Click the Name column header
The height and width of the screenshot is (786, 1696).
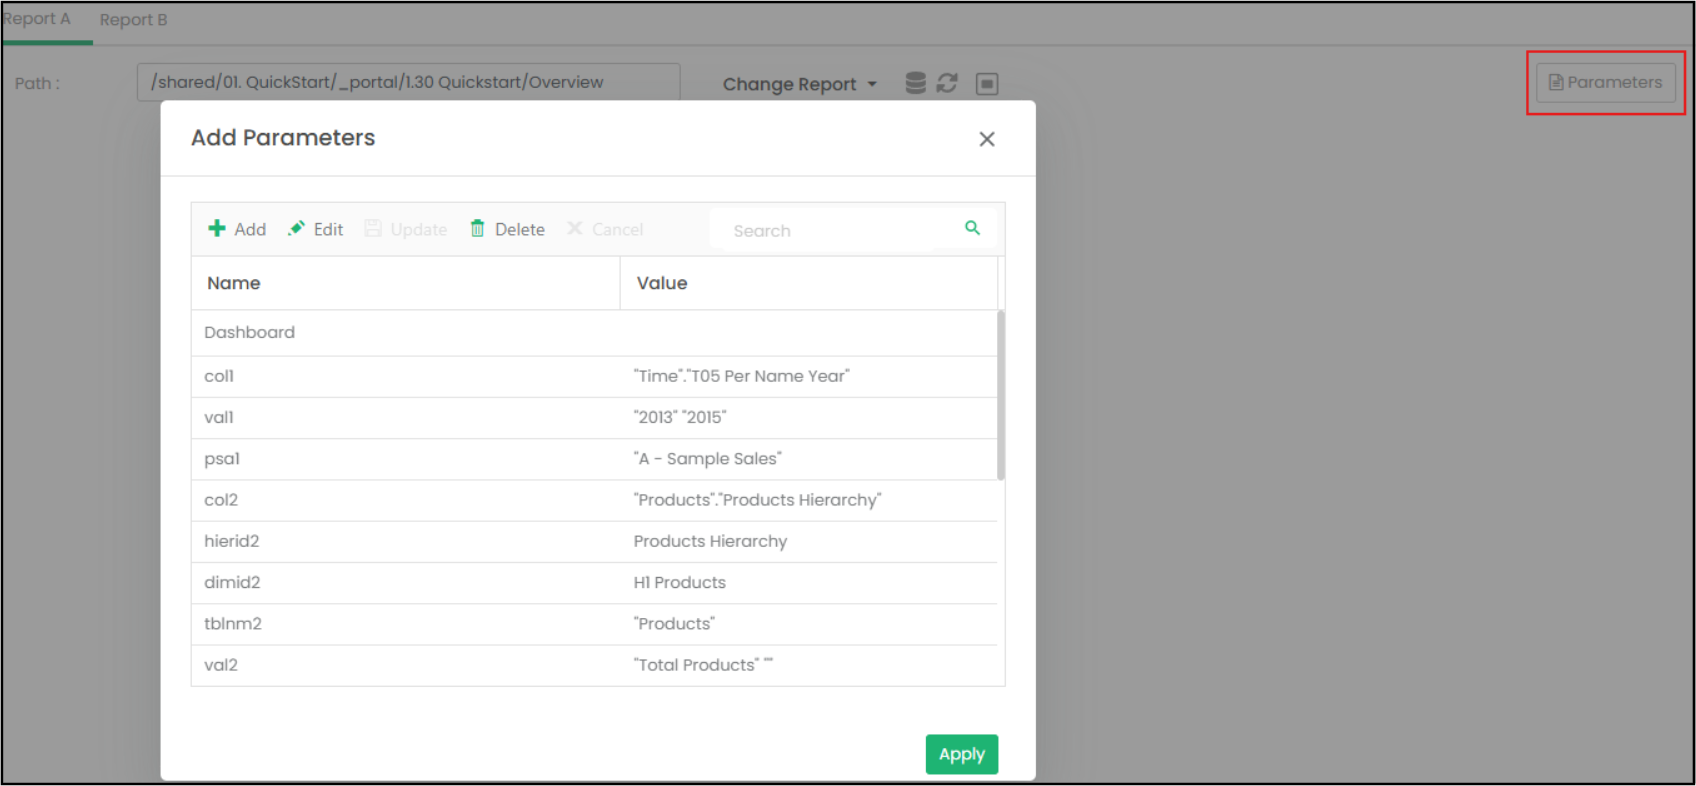(406, 283)
